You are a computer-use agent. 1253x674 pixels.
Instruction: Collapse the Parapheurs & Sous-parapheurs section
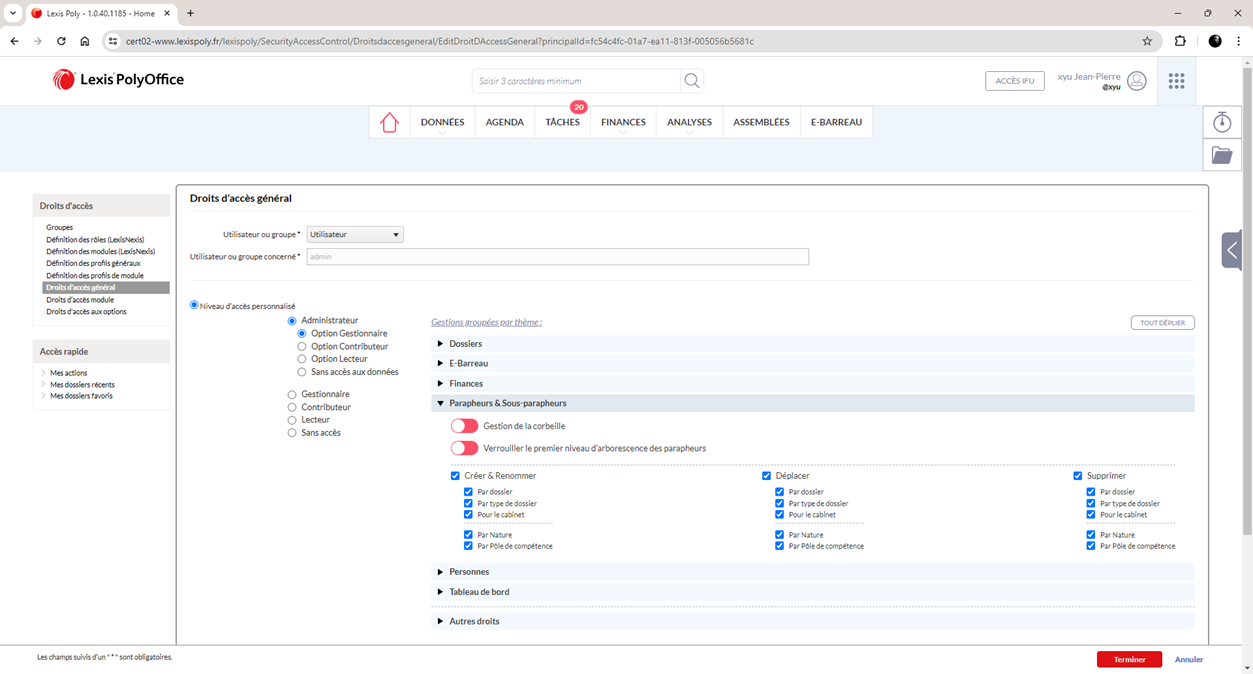pyautogui.click(x=813, y=404)
